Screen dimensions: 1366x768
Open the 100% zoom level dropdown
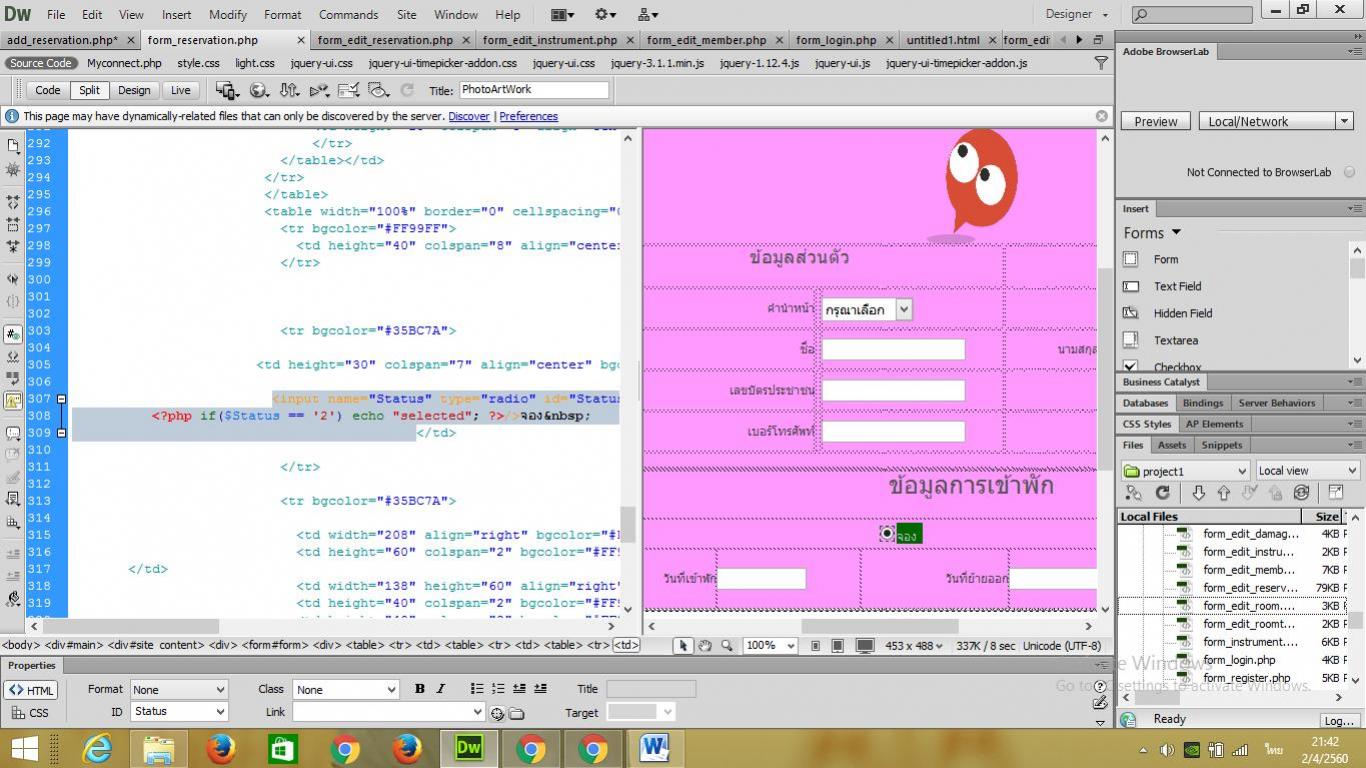(770, 646)
